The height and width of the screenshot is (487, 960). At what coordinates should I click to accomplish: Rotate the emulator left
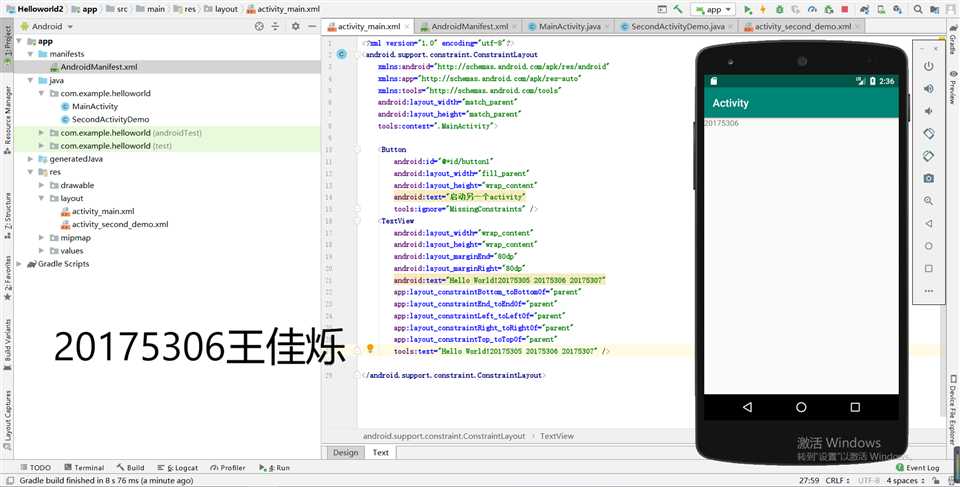(x=928, y=134)
